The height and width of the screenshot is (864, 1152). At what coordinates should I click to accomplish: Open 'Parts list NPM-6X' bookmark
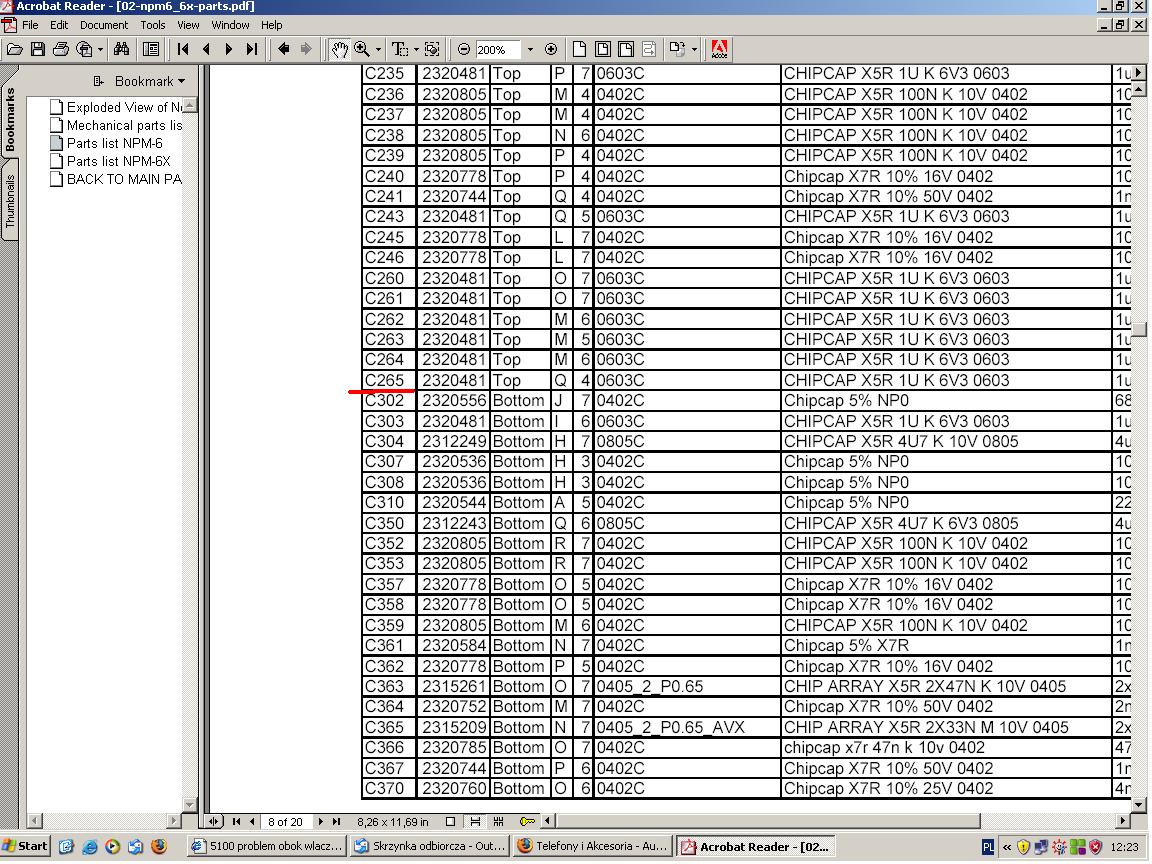(110, 161)
